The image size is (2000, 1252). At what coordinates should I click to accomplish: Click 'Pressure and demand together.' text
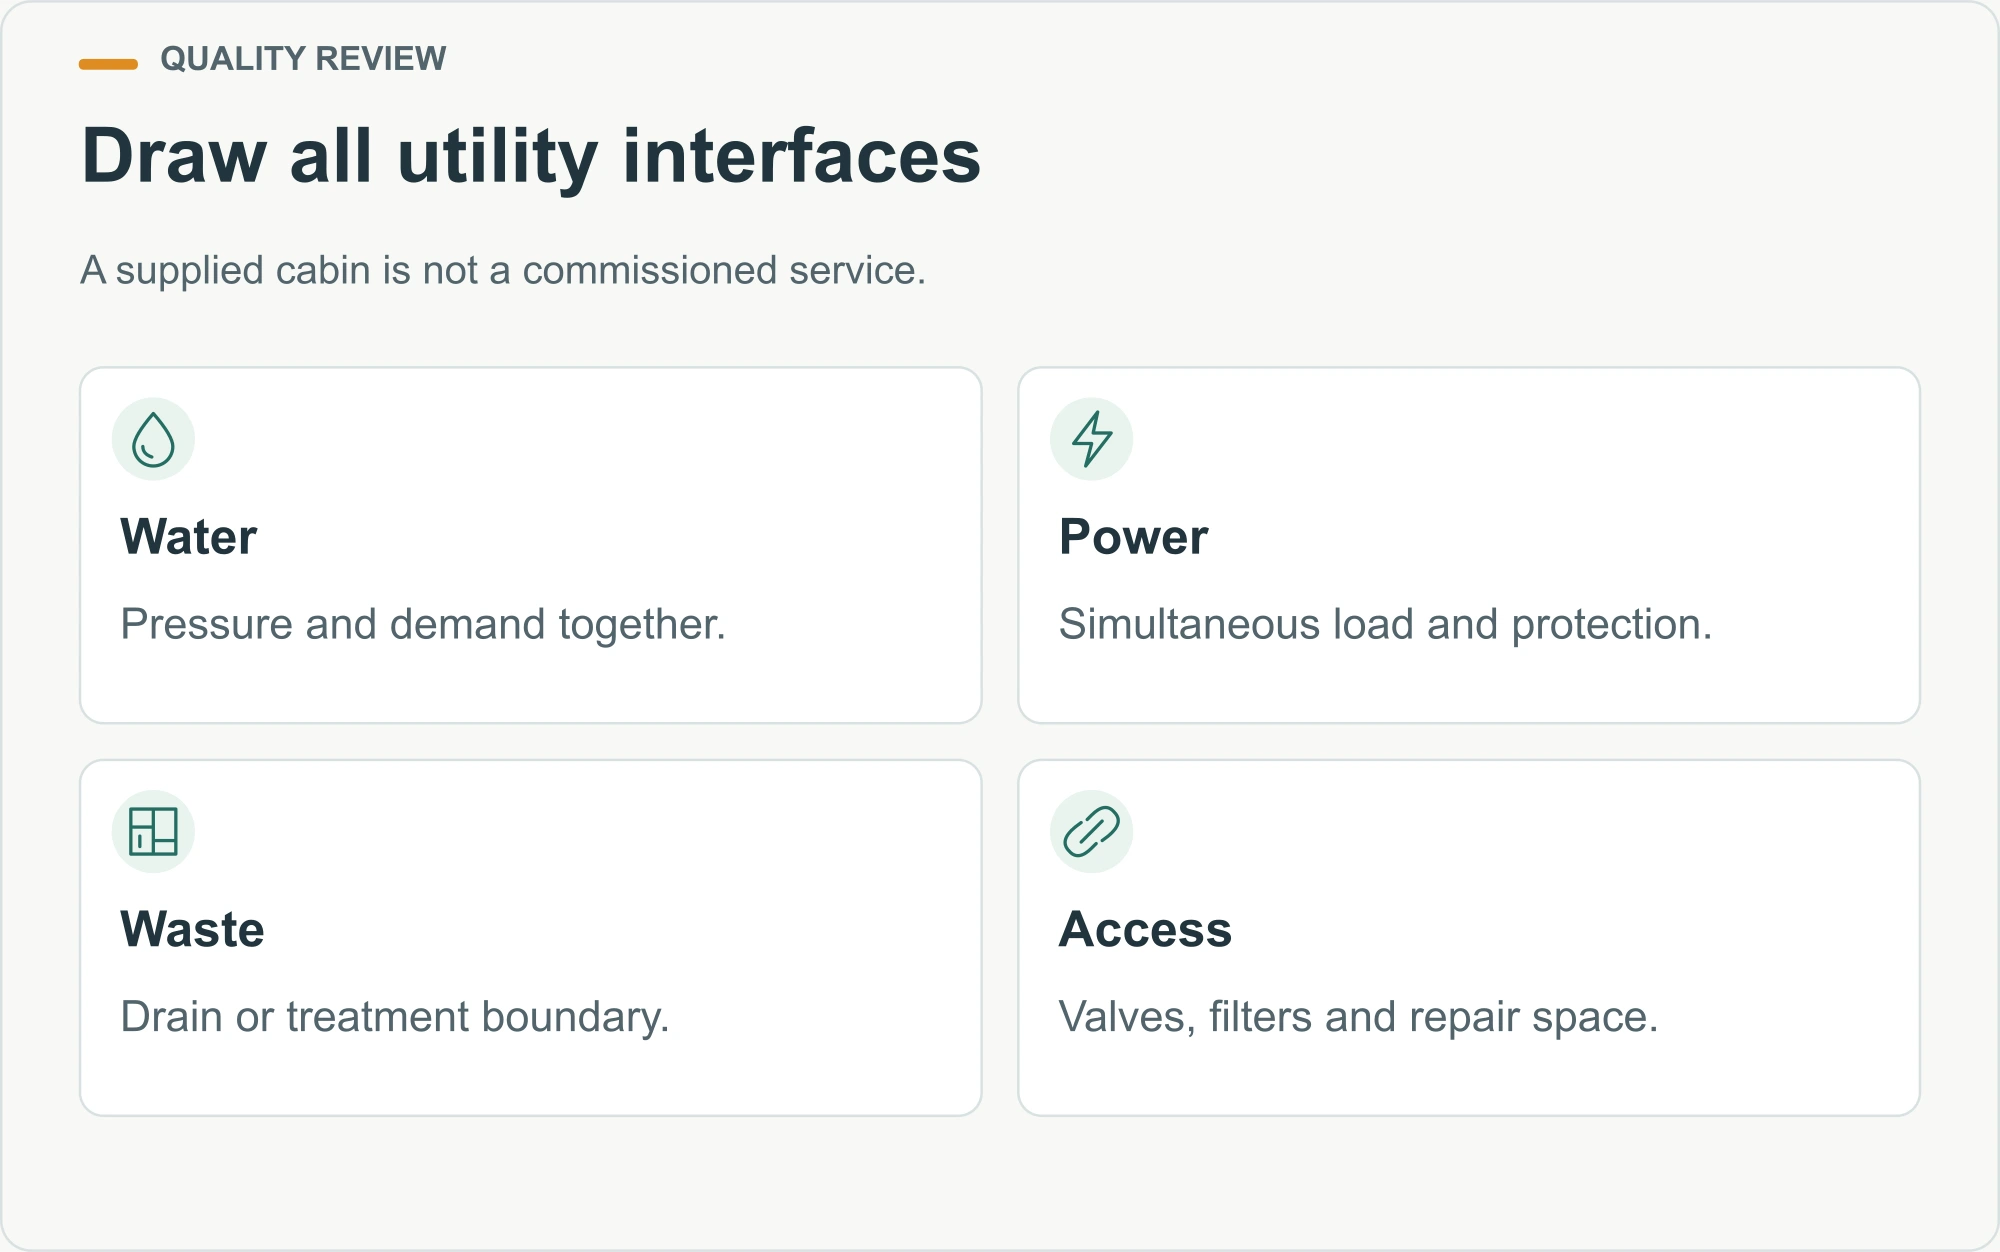coord(423,624)
